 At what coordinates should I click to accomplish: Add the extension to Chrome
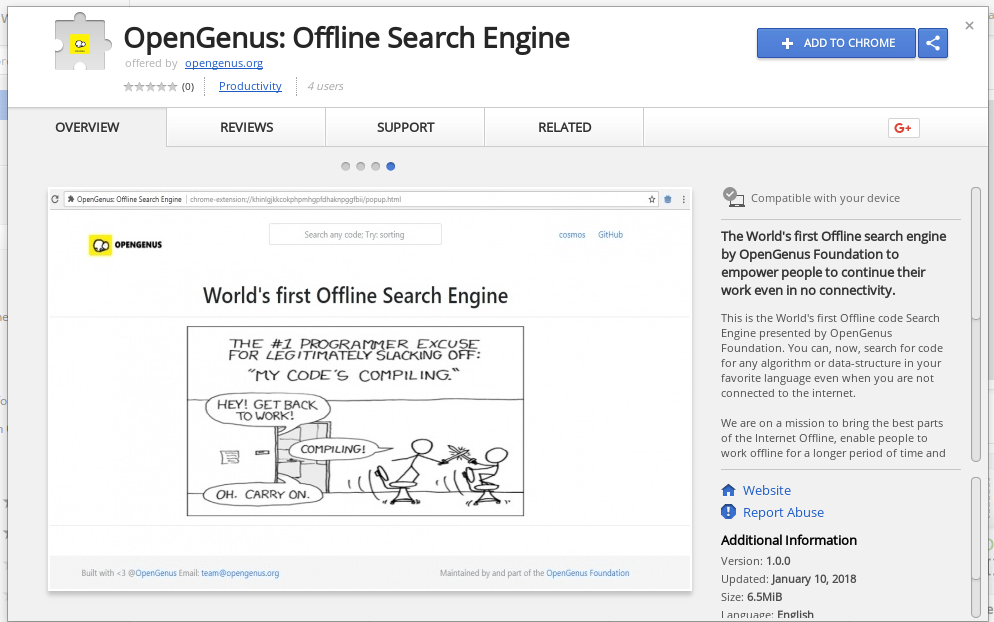point(836,43)
